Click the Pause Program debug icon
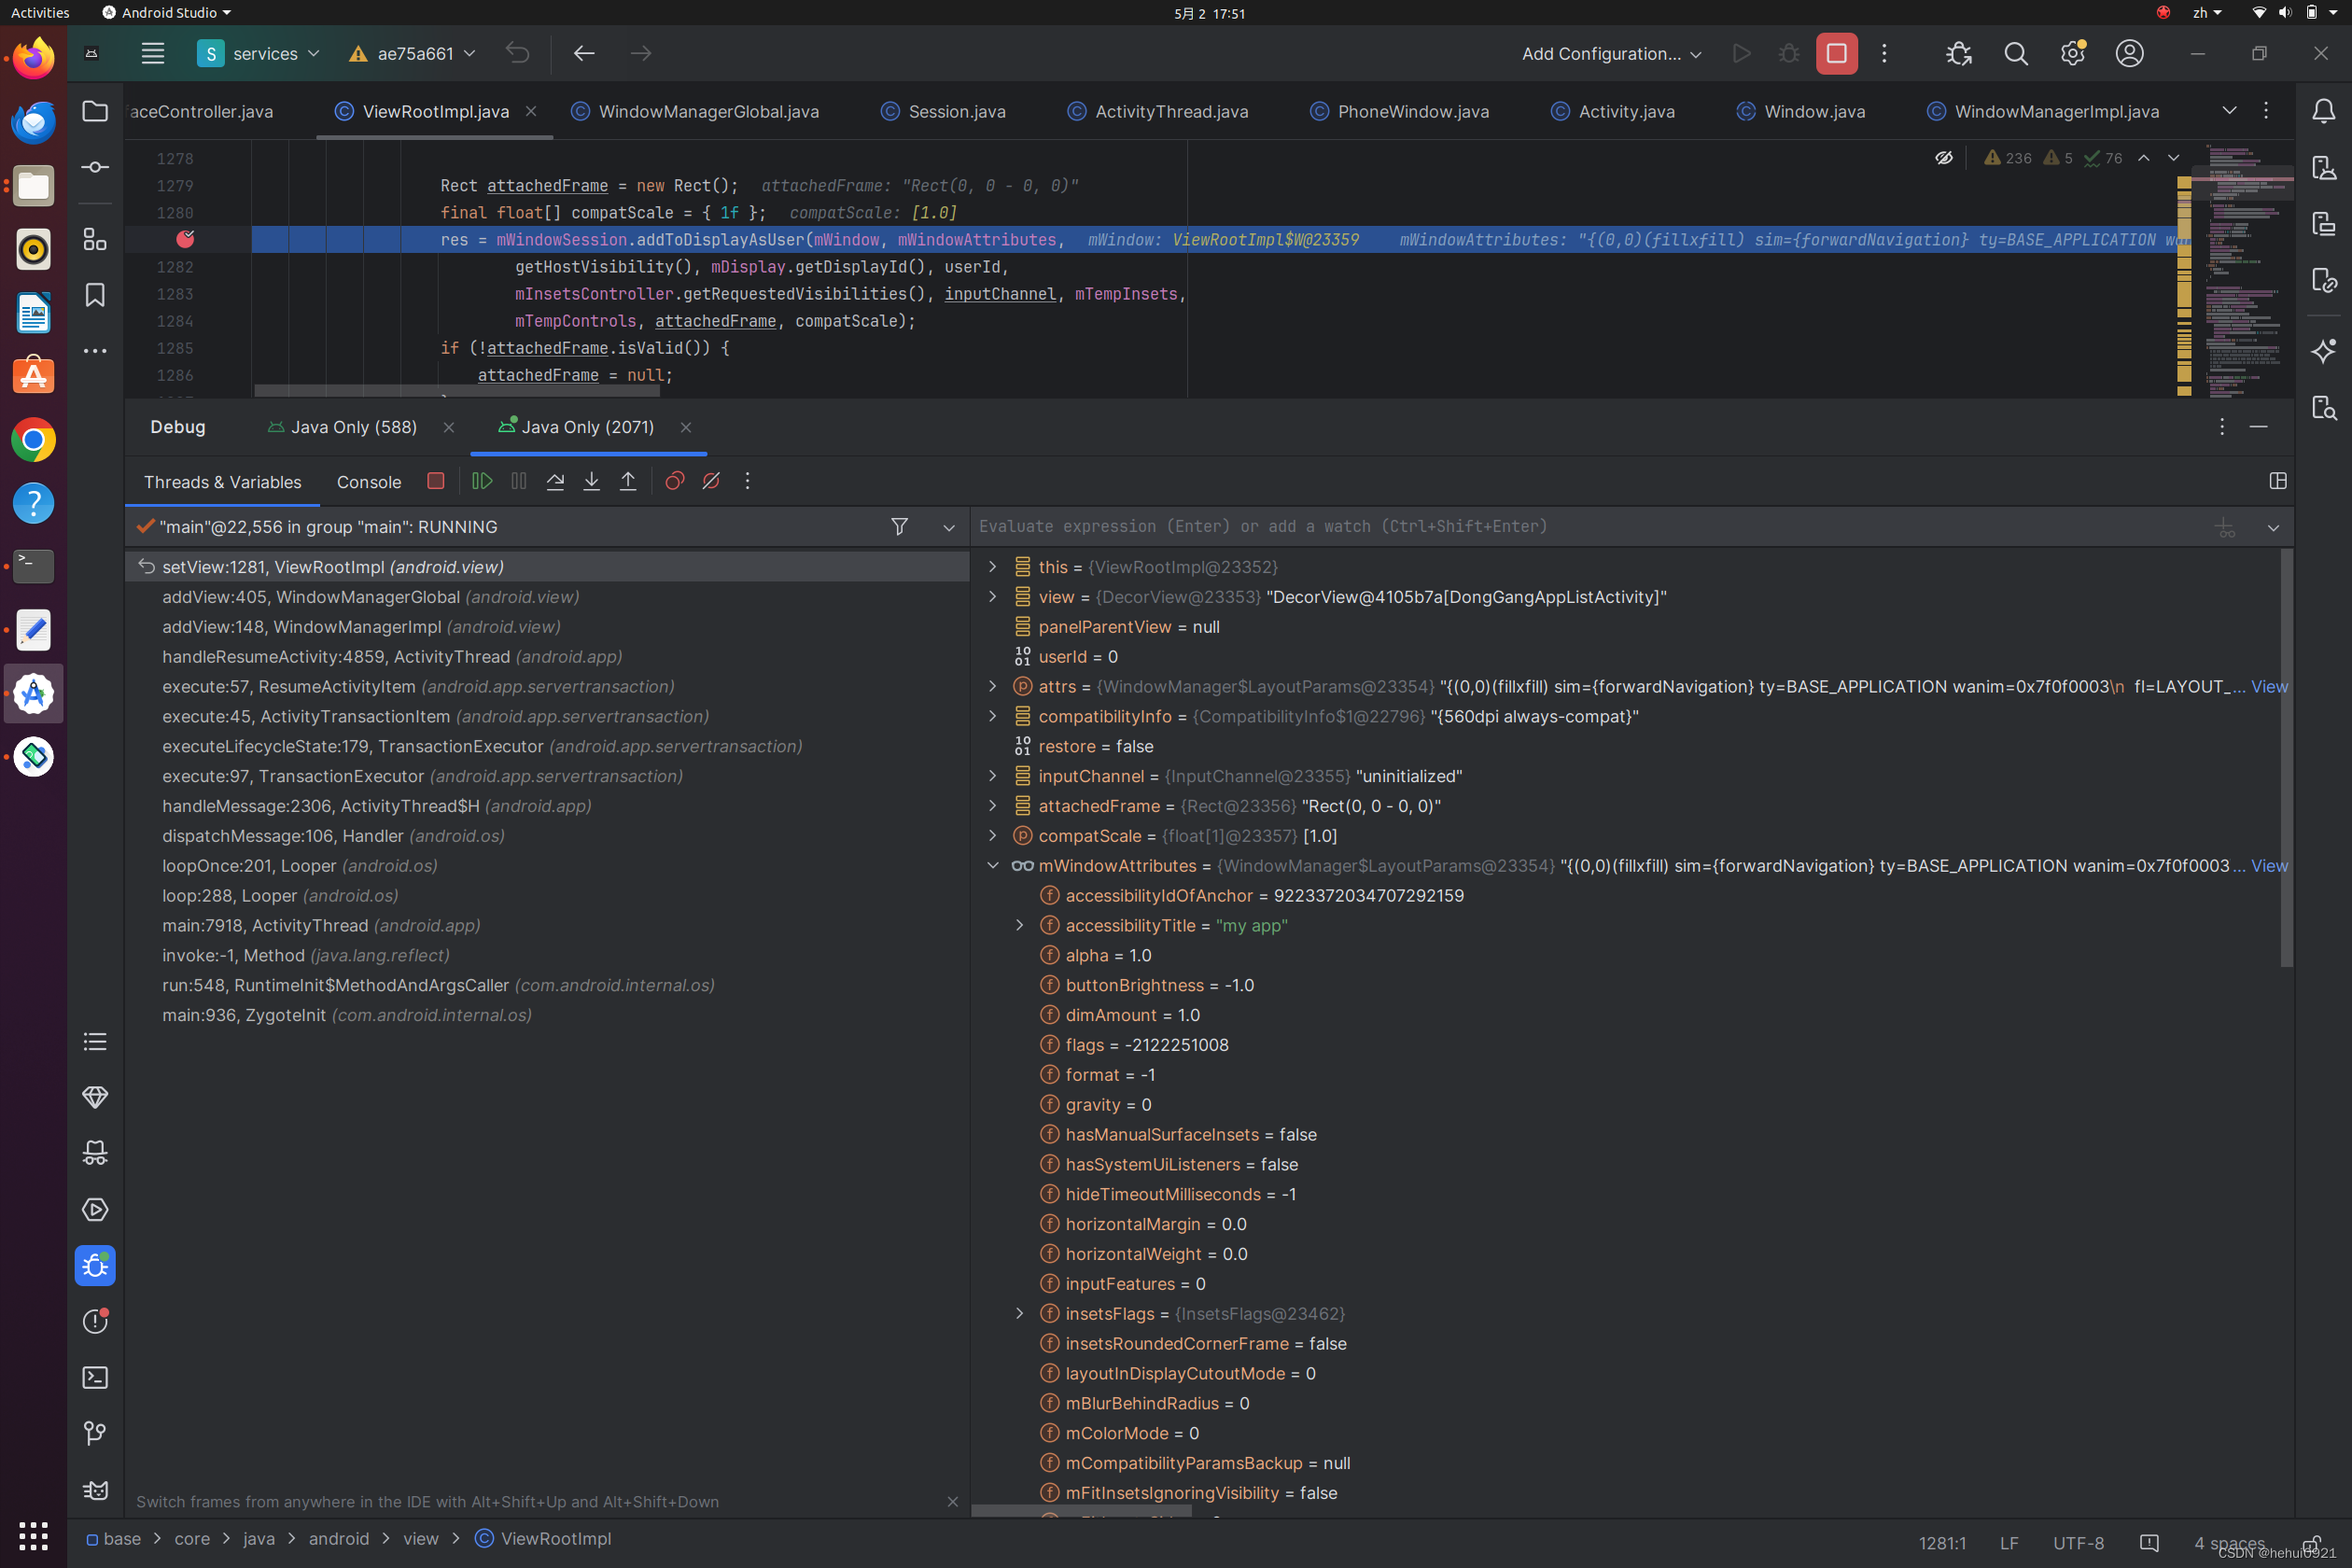2352x1568 pixels. click(519, 481)
